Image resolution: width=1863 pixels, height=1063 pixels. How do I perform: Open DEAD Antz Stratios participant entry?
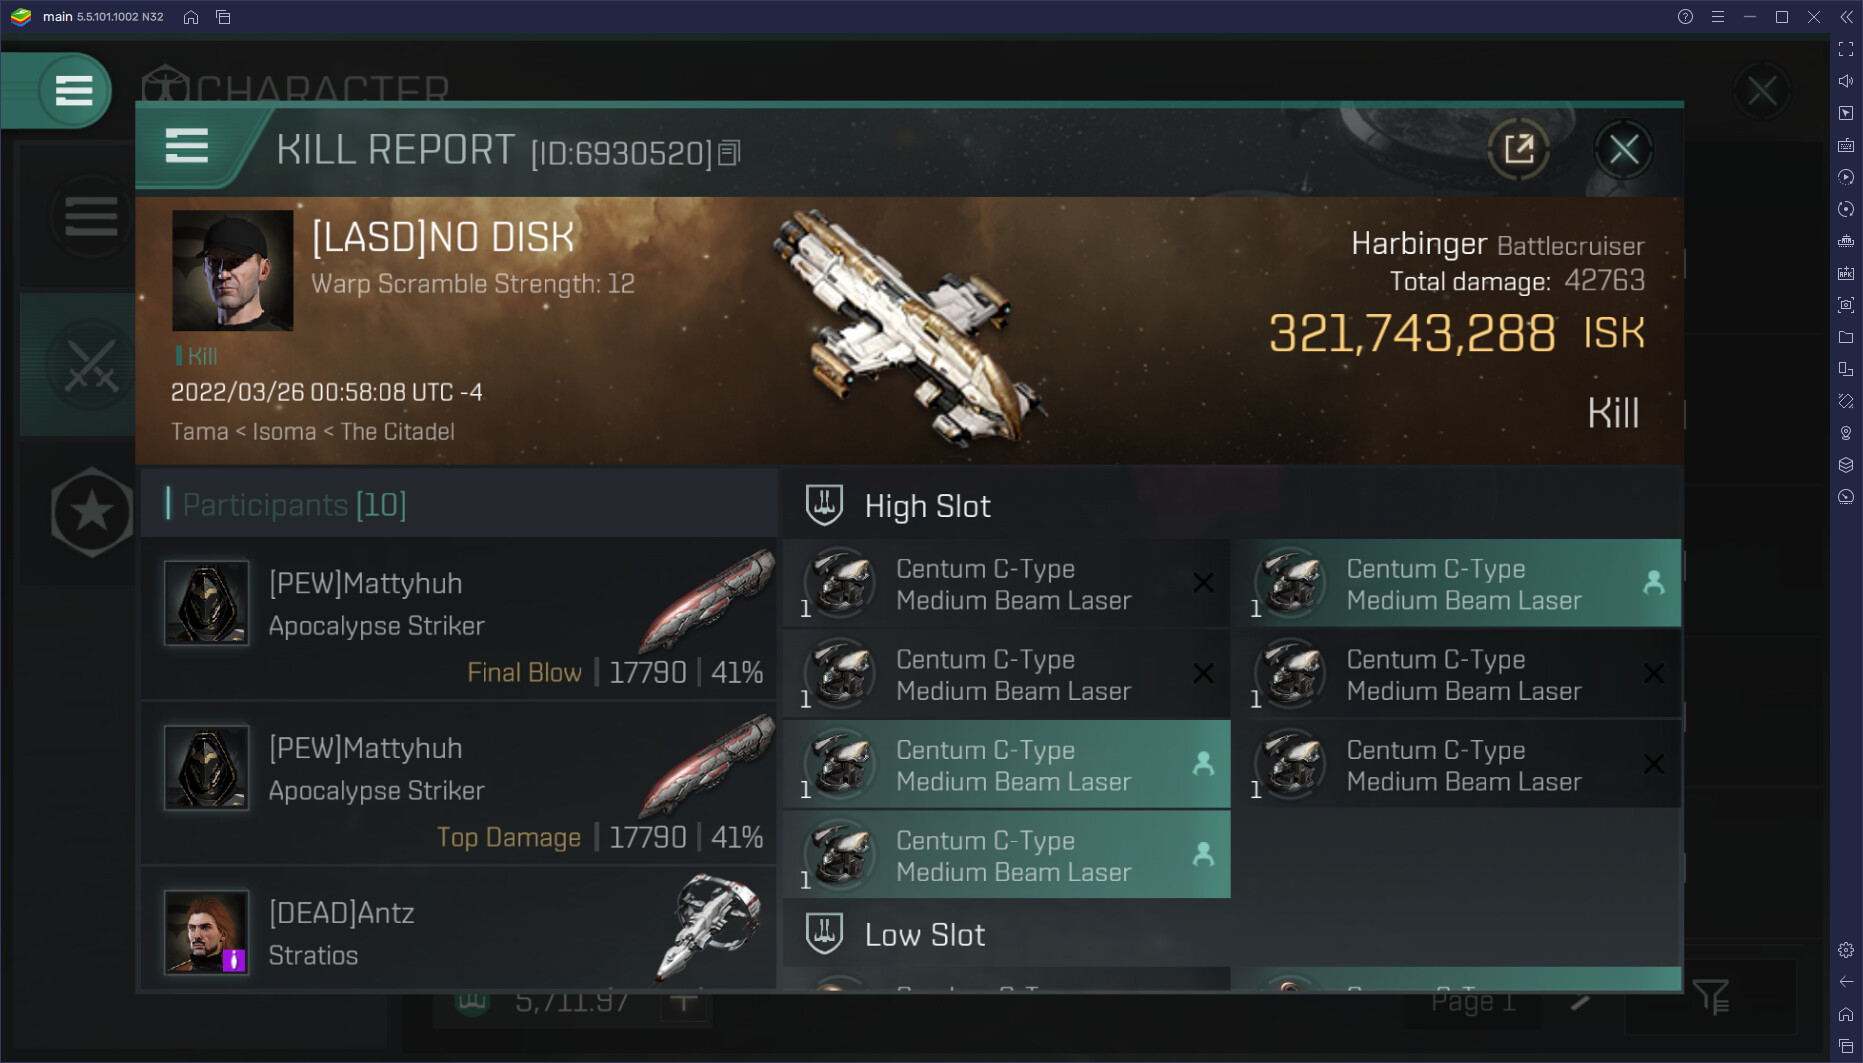[x=460, y=930]
